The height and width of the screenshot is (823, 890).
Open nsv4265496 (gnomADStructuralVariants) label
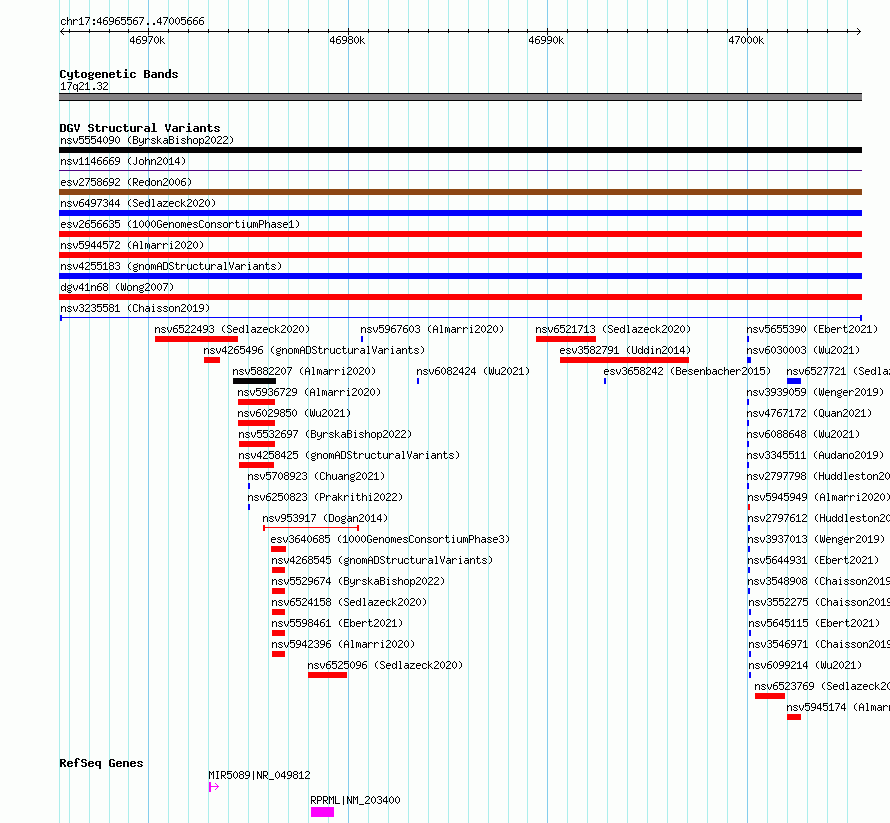314,350
